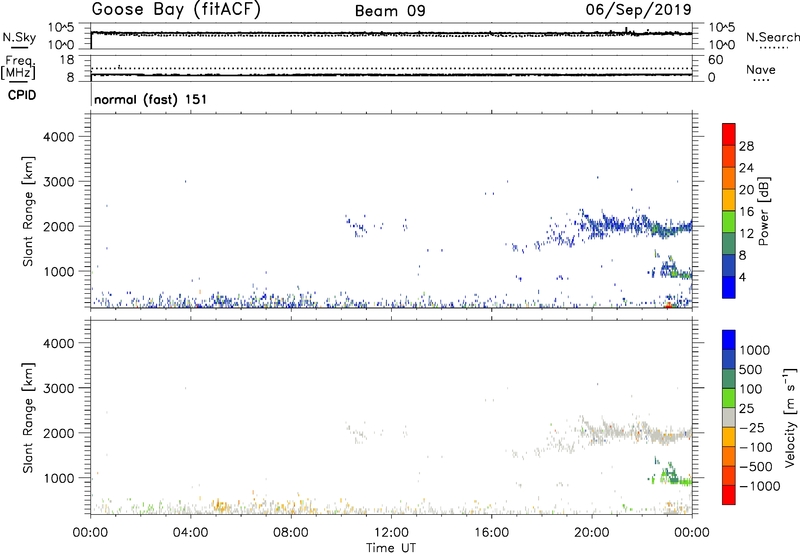Click the '24' Power colorbar tick label
Screen dimensions: 800x554
coord(746,168)
